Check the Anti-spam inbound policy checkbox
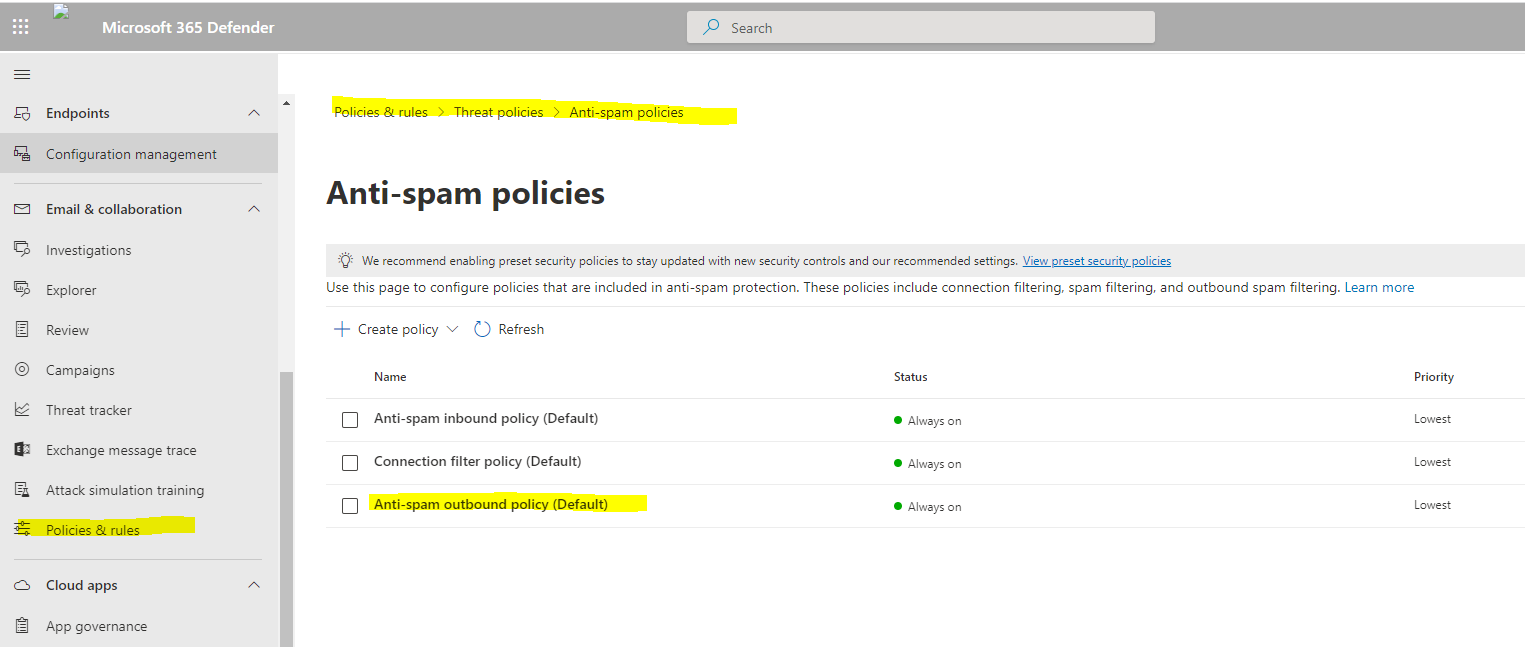Viewport: 1525px width, 647px height. pos(350,420)
